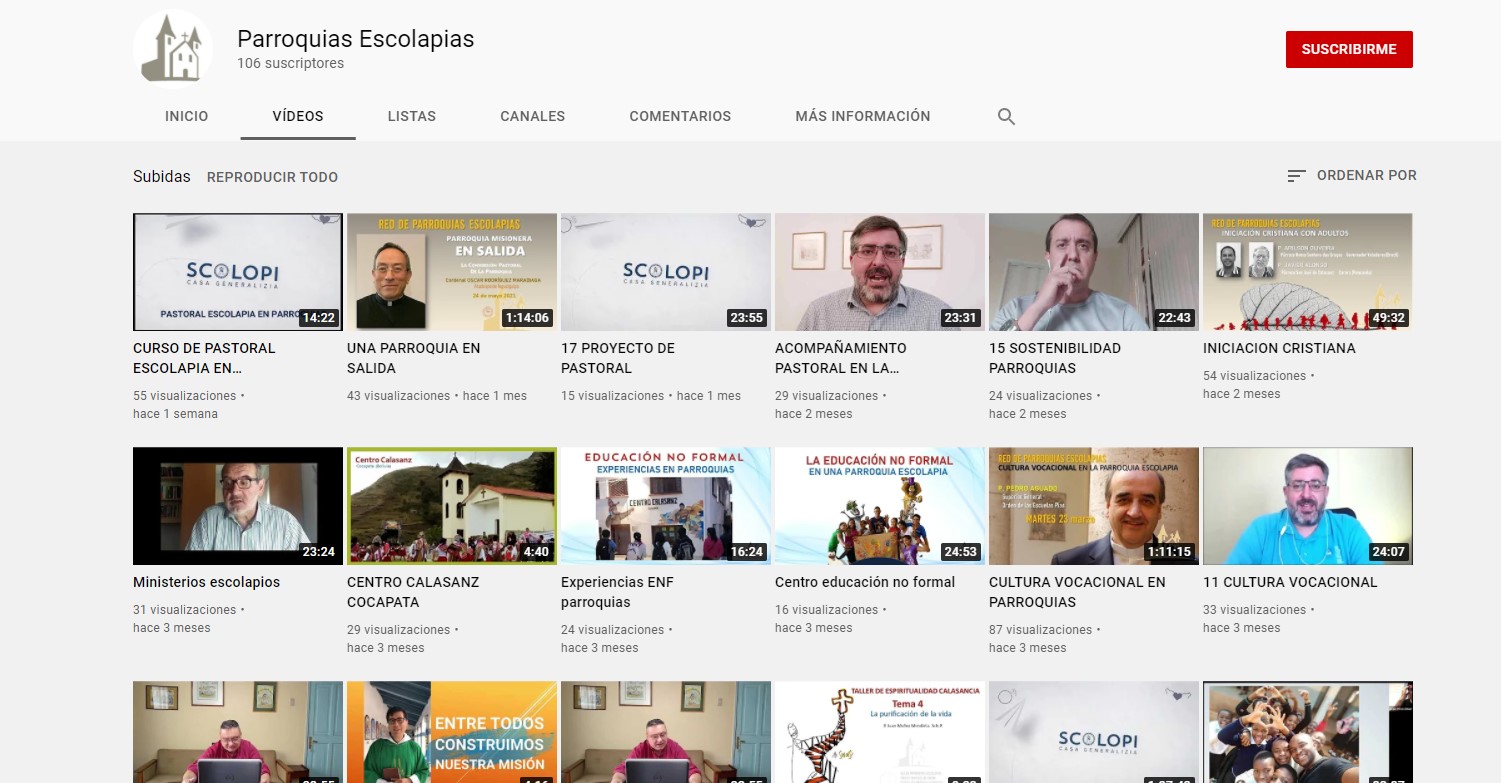Open the Ministerios escolapios video thumbnail
The height and width of the screenshot is (783, 1501).
click(238, 506)
